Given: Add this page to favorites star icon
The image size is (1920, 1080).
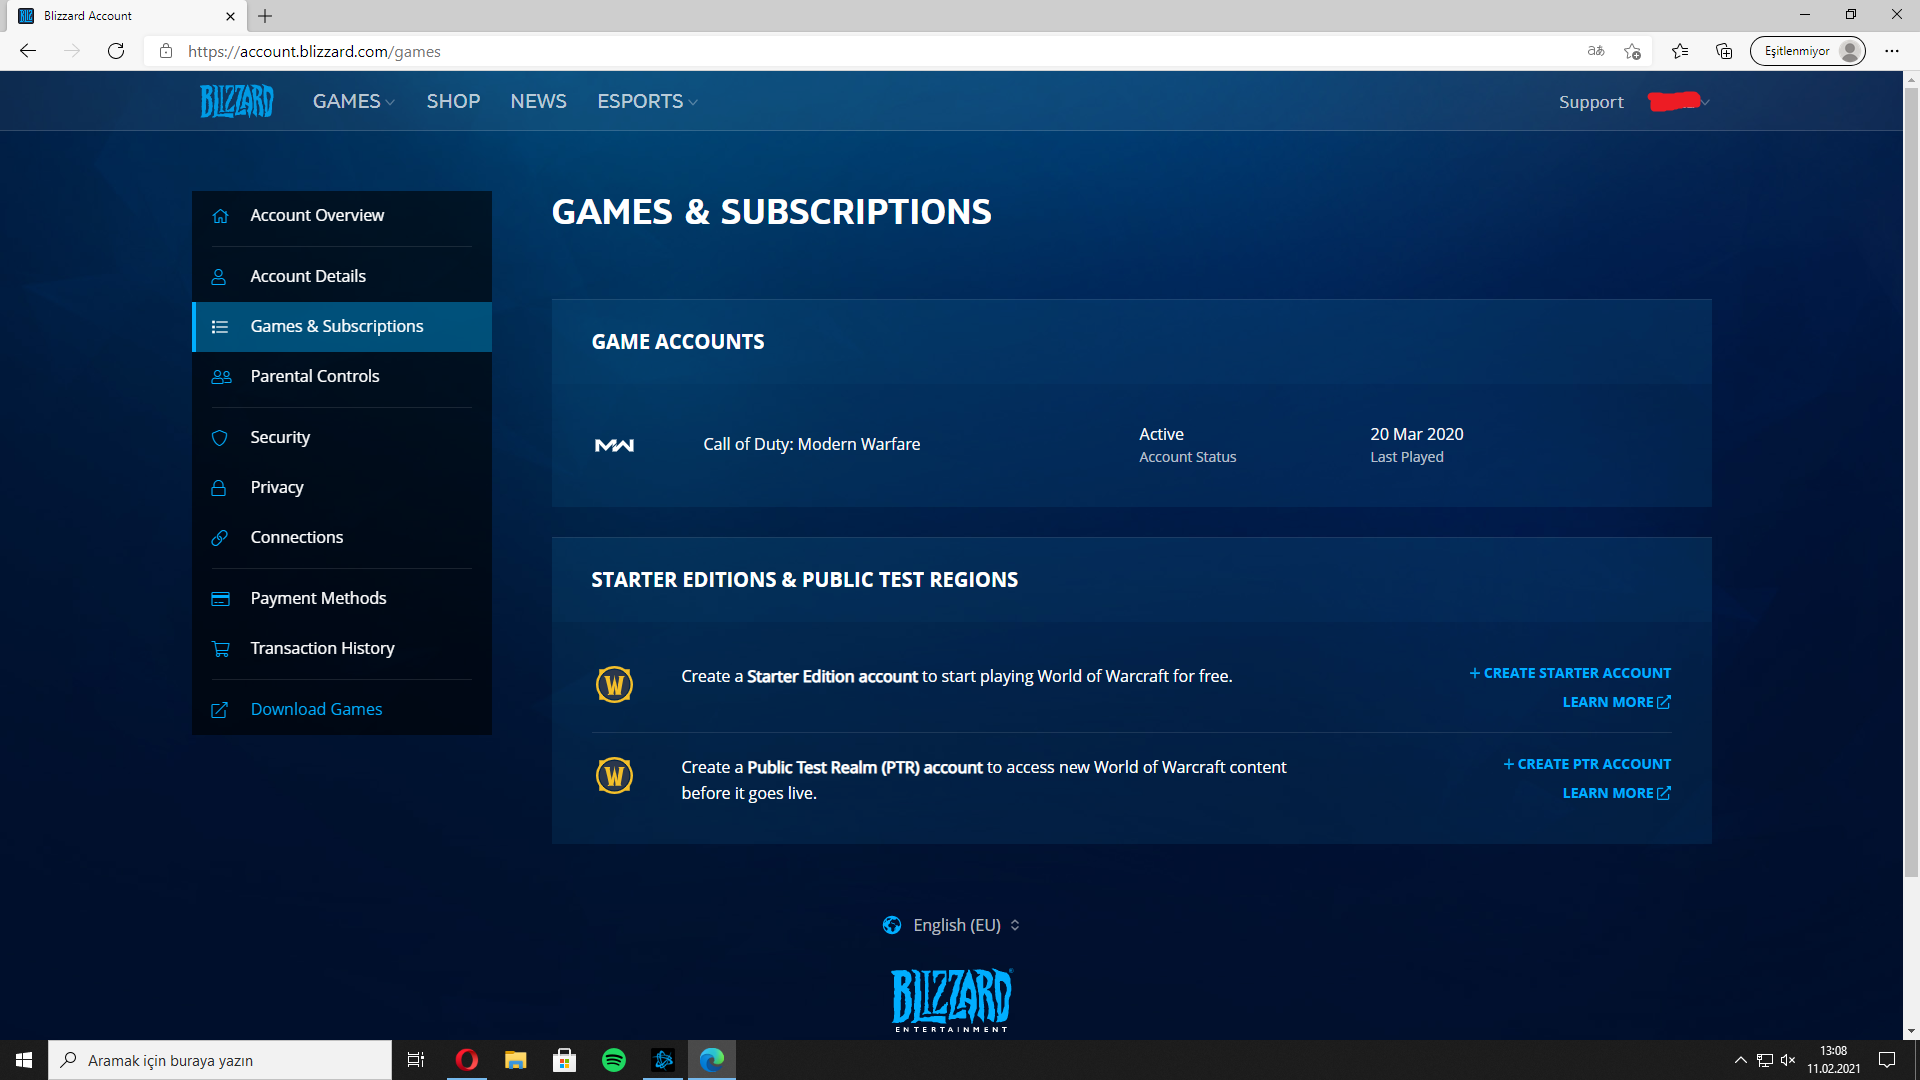Looking at the screenshot, I should click(x=1632, y=51).
